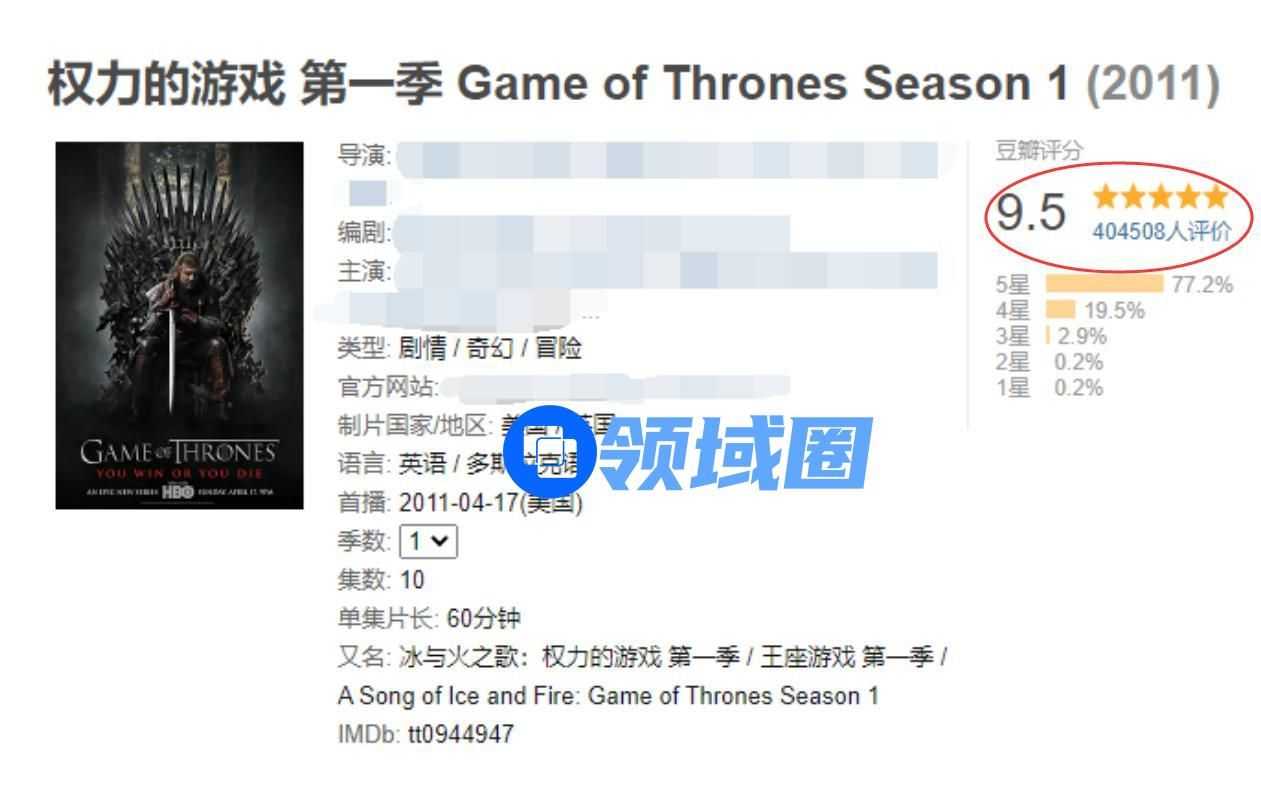The height and width of the screenshot is (806, 1261).
Task: Click the 404508人评价 ratings link
Action: pos(1162,232)
